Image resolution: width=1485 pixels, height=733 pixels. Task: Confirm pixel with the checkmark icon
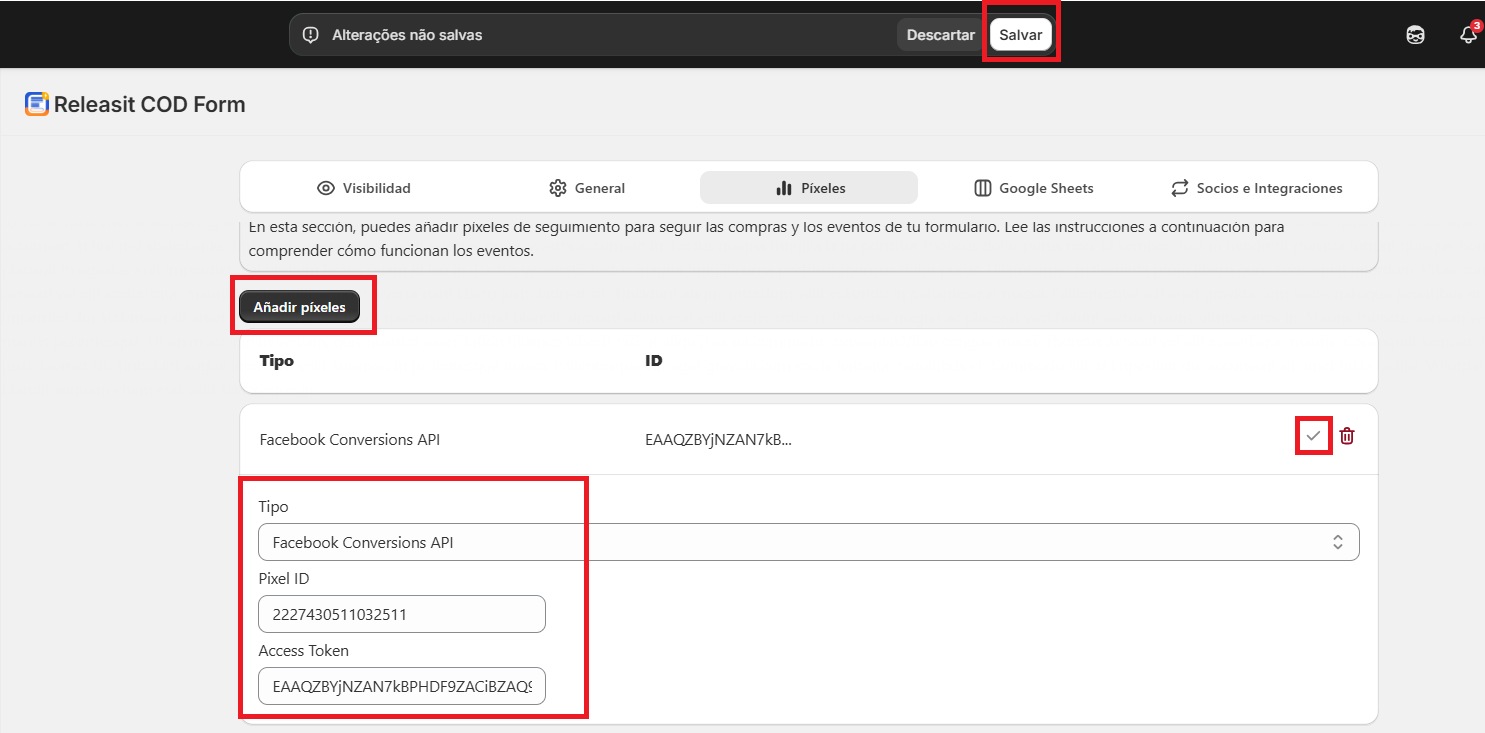[x=1313, y=436]
